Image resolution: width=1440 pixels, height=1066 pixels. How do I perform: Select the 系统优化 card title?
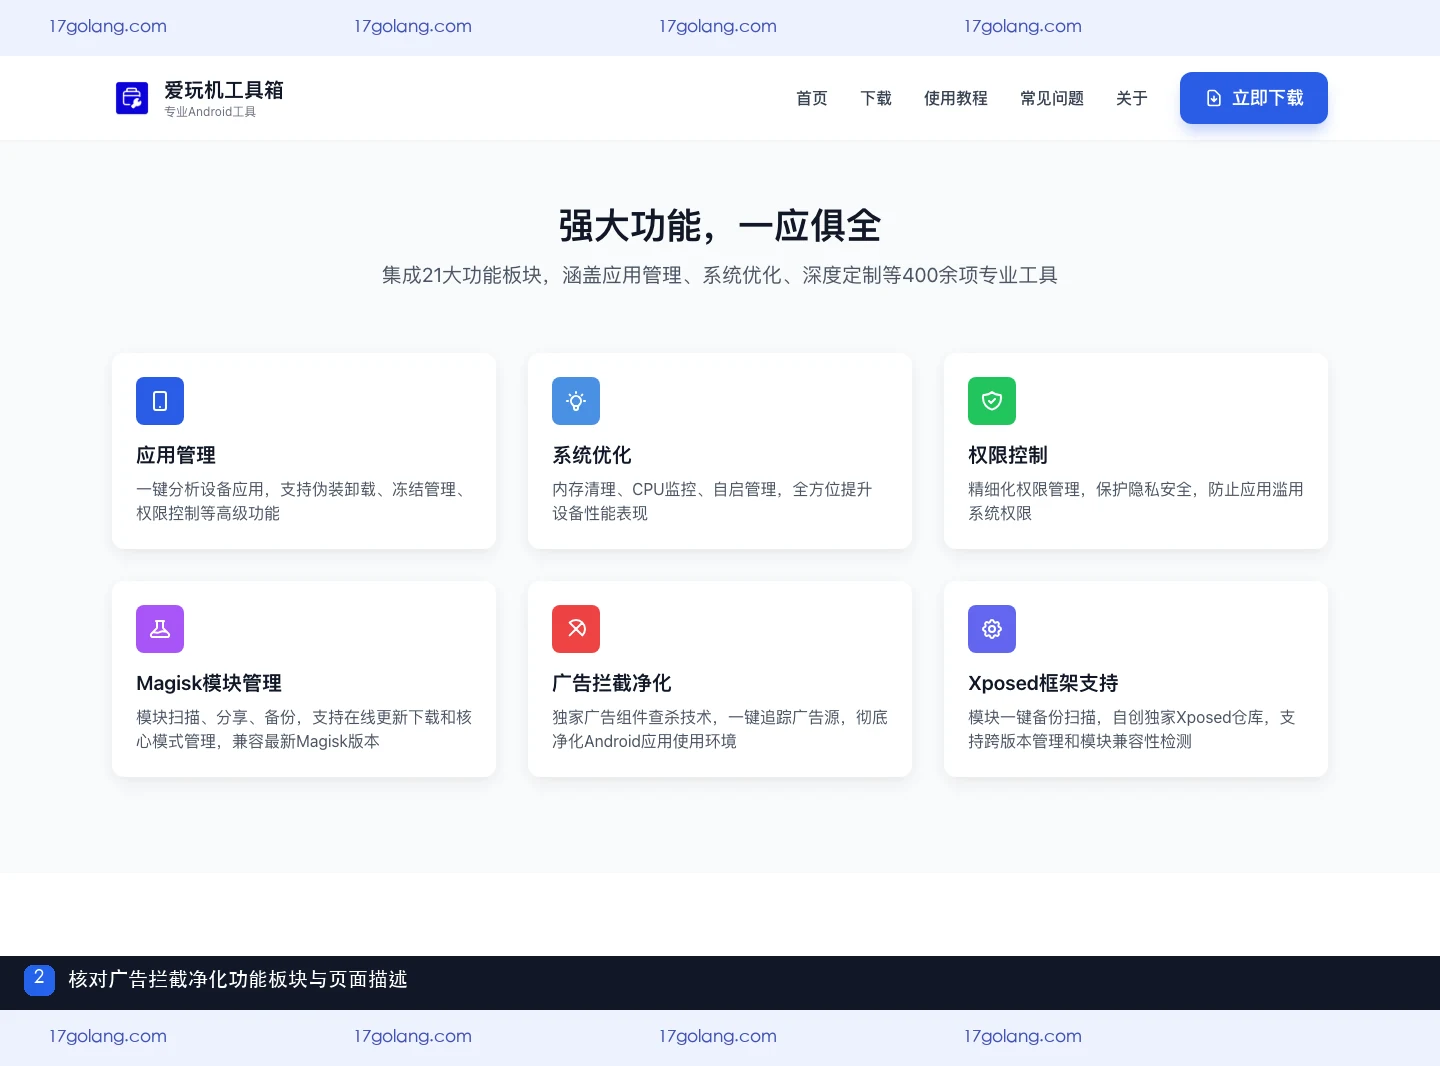click(592, 455)
